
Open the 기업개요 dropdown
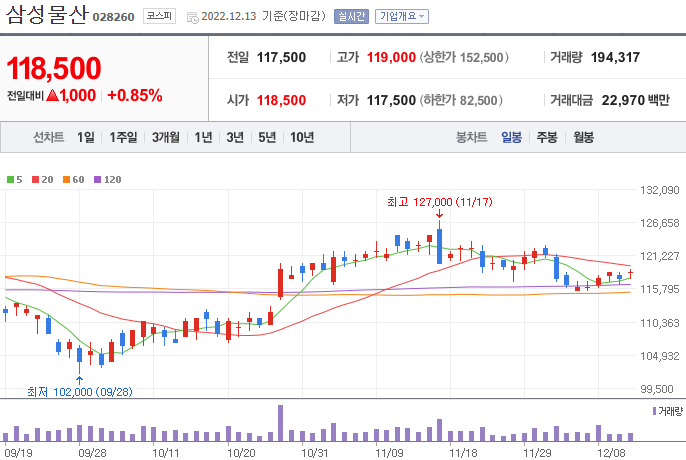(402, 17)
